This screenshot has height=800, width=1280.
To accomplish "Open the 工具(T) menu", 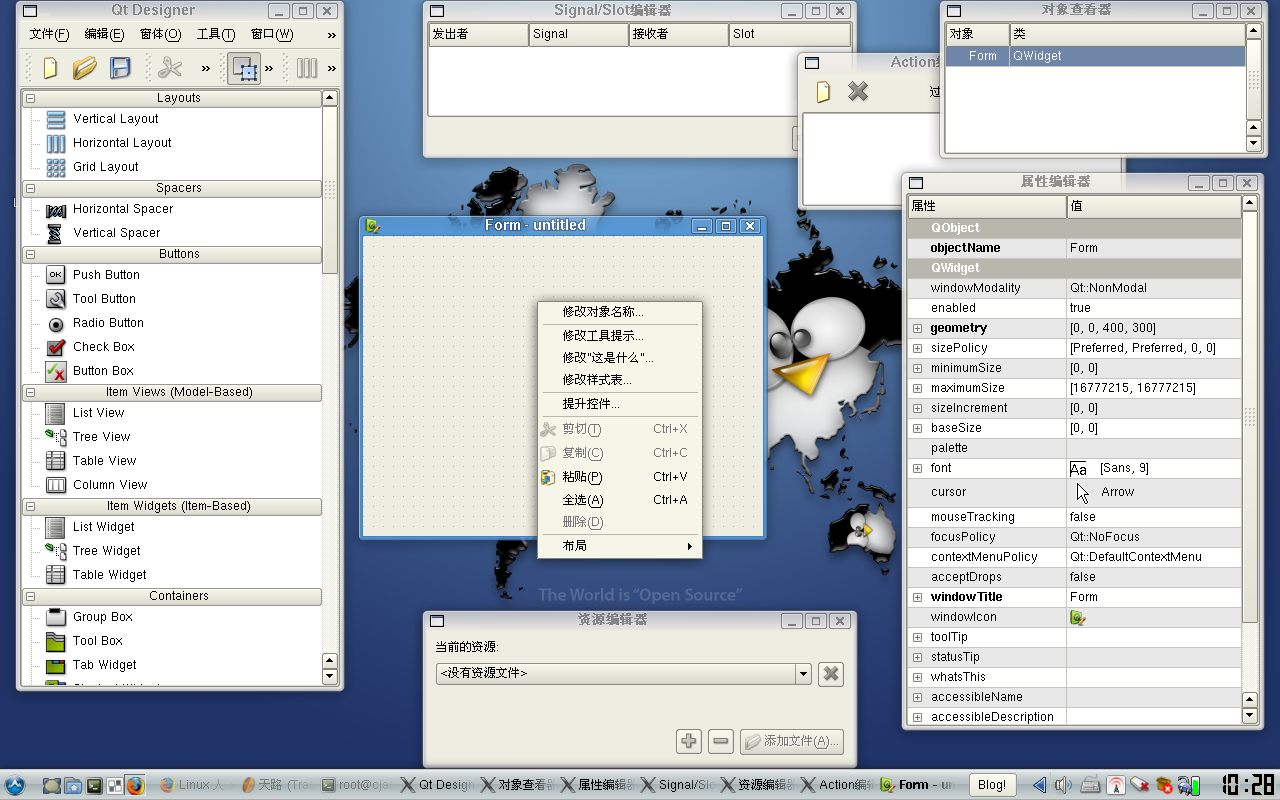I will click(215, 35).
